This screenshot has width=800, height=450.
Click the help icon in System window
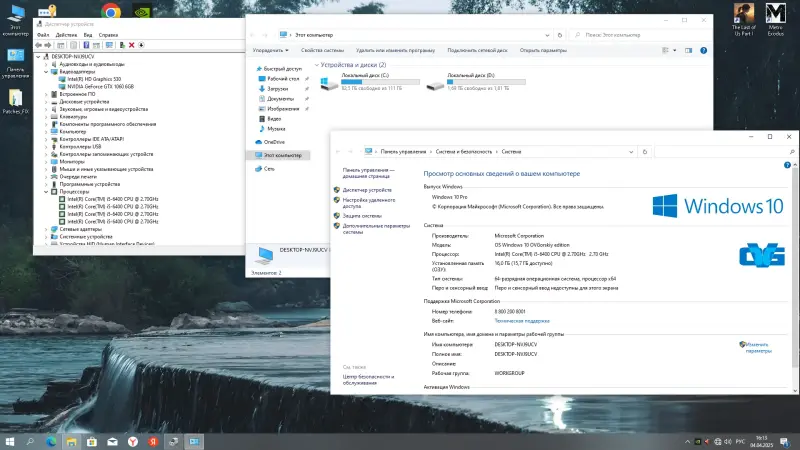[x=787, y=165]
